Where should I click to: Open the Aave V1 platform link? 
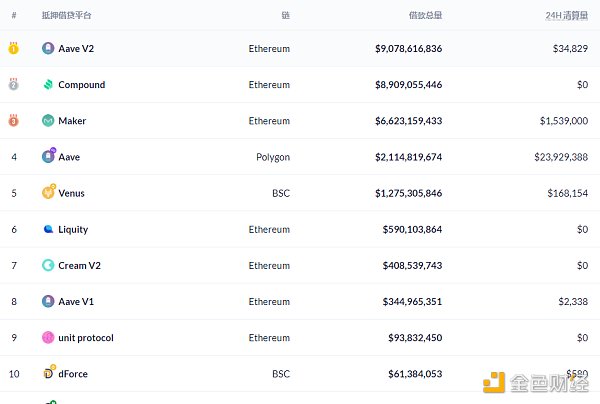[76, 301]
